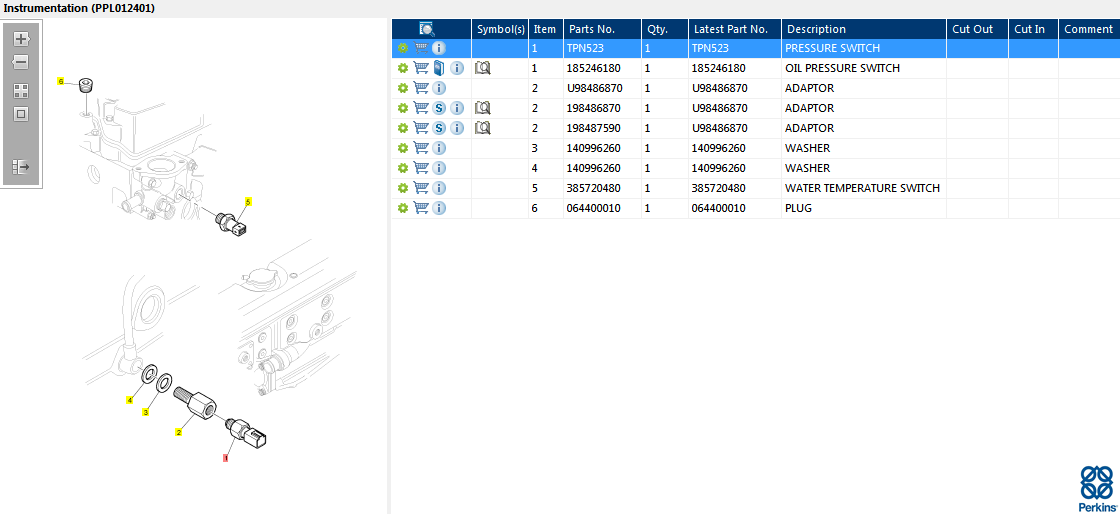Add OIL PRESSURE SWITCH to cart
The height and width of the screenshot is (514, 1120).
click(x=421, y=68)
